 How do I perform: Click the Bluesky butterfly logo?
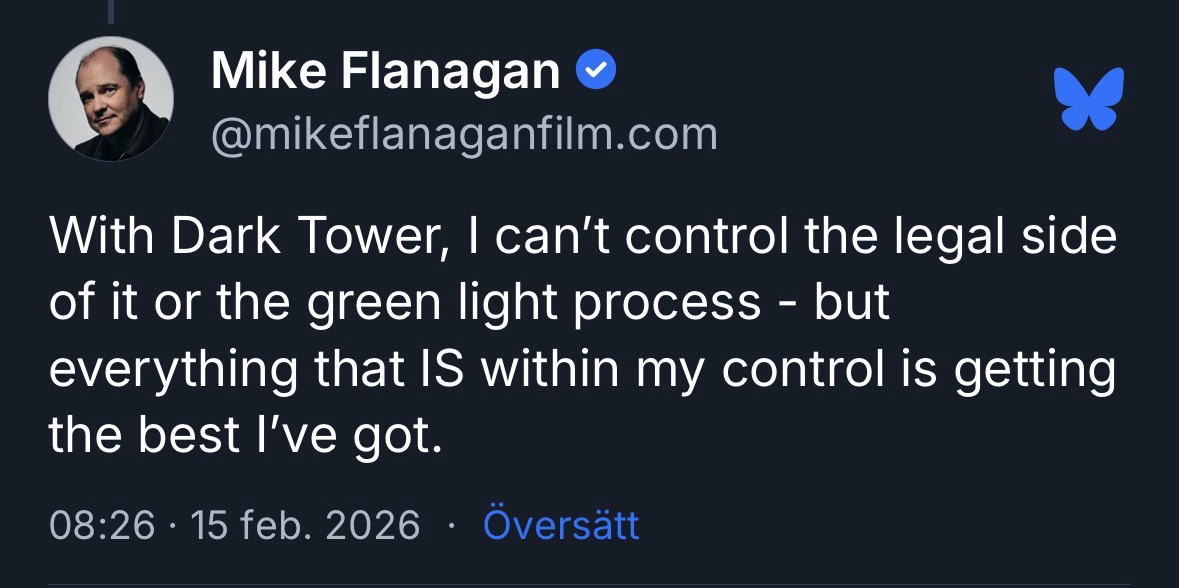click(x=1089, y=98)
